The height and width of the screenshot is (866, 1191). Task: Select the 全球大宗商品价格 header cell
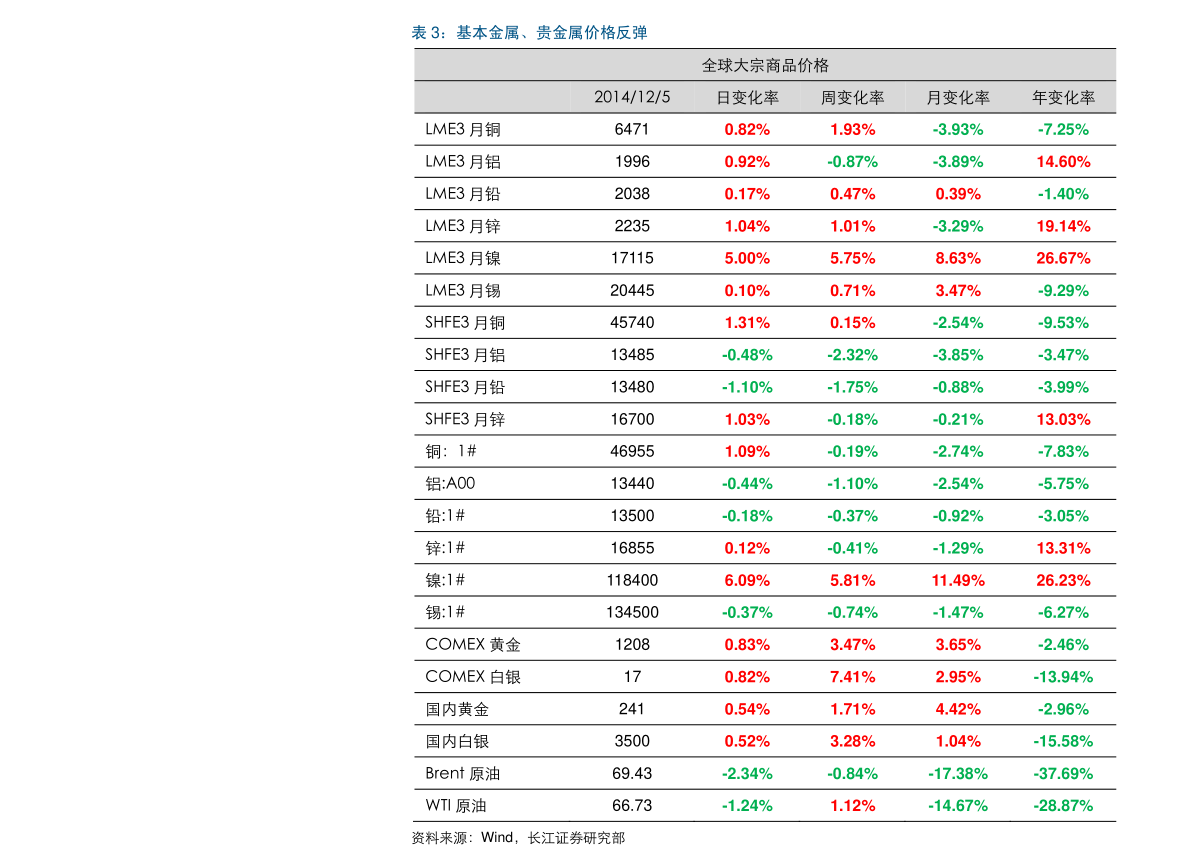765,65
